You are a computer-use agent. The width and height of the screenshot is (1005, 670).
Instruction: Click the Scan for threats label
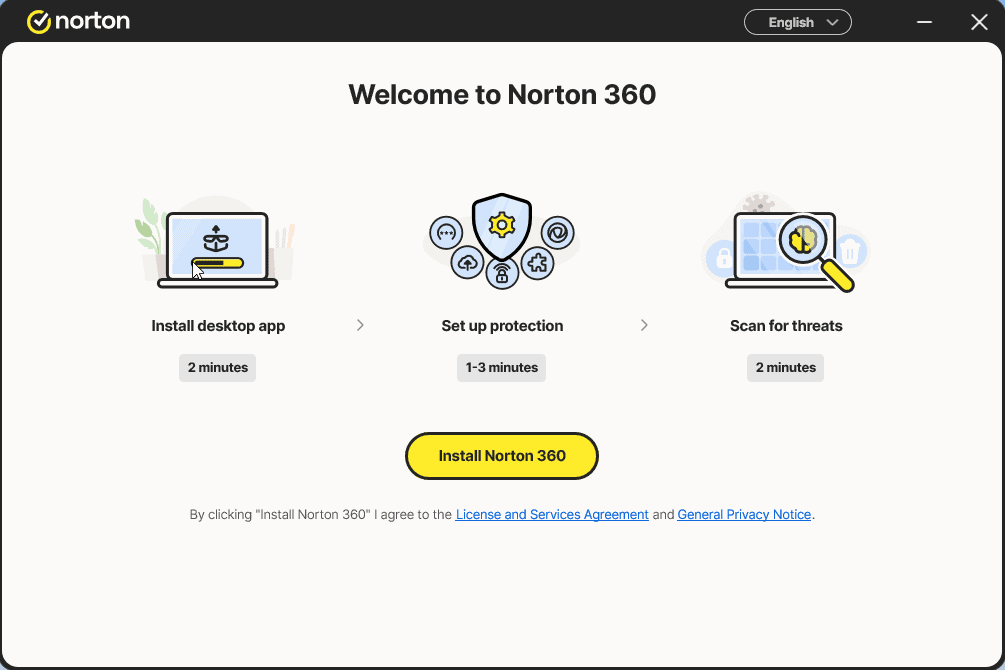point(786,326)
